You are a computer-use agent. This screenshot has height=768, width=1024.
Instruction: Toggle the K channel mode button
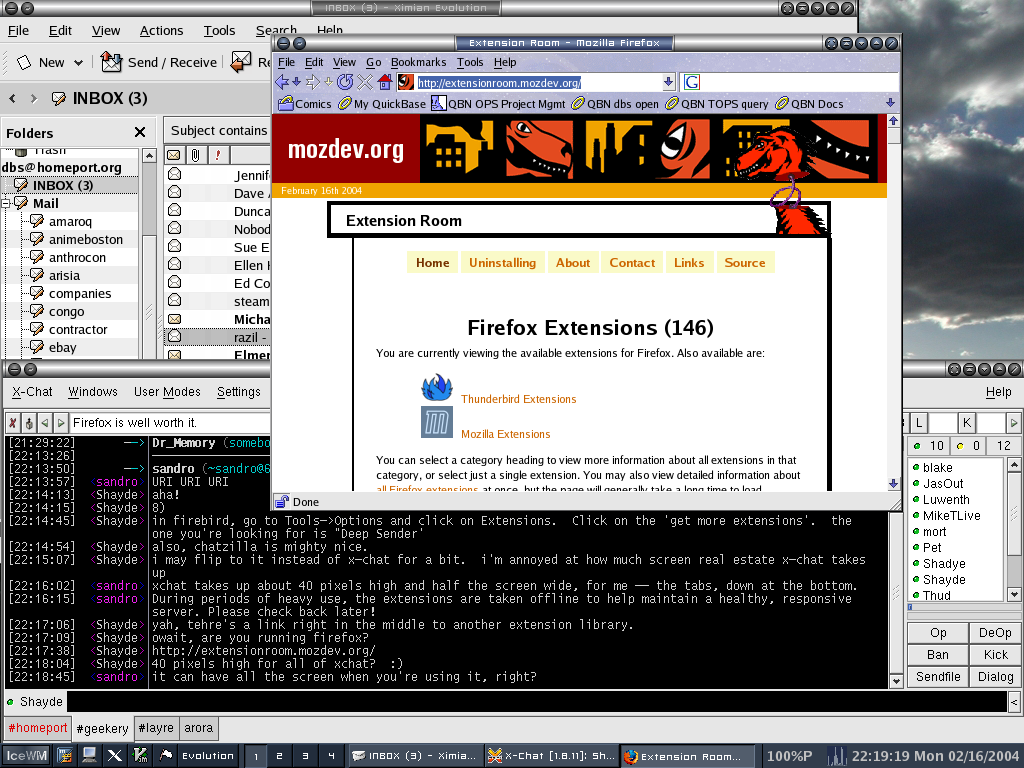point(967,423)
